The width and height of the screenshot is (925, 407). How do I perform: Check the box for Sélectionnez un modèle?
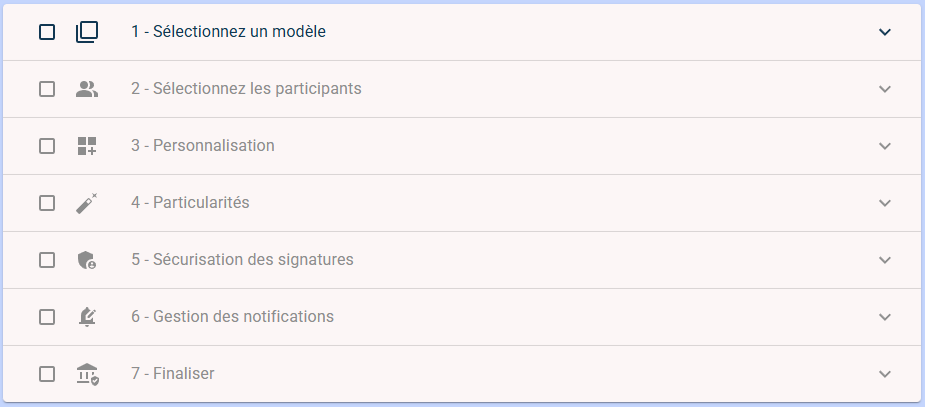47,32
